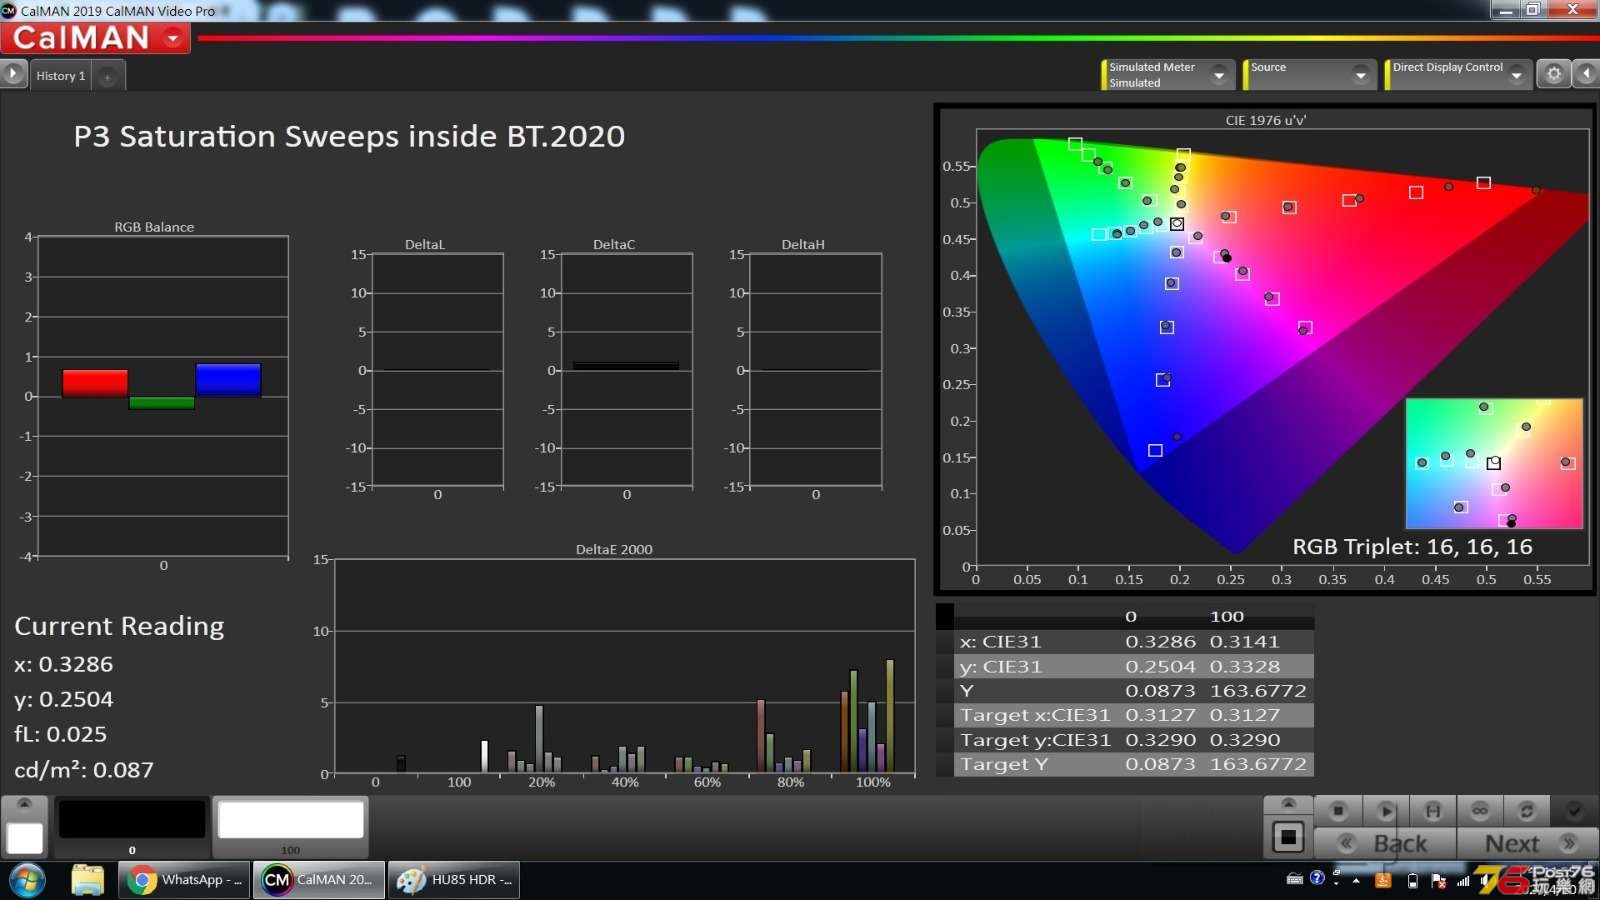This screenshot has height=900, width=1600.
Task: Open the CalMAN main menu dropdown arrow
Action: click(x=174, y=38)
